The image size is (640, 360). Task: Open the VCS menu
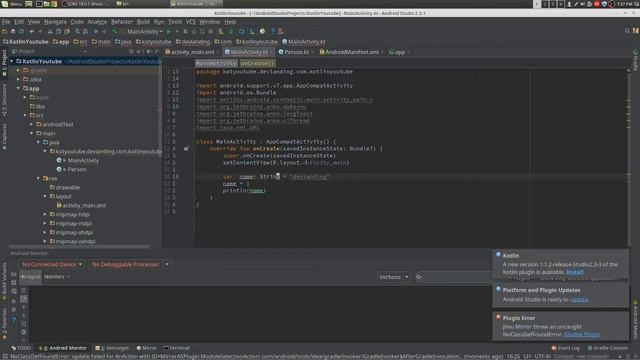click(191, 22)
